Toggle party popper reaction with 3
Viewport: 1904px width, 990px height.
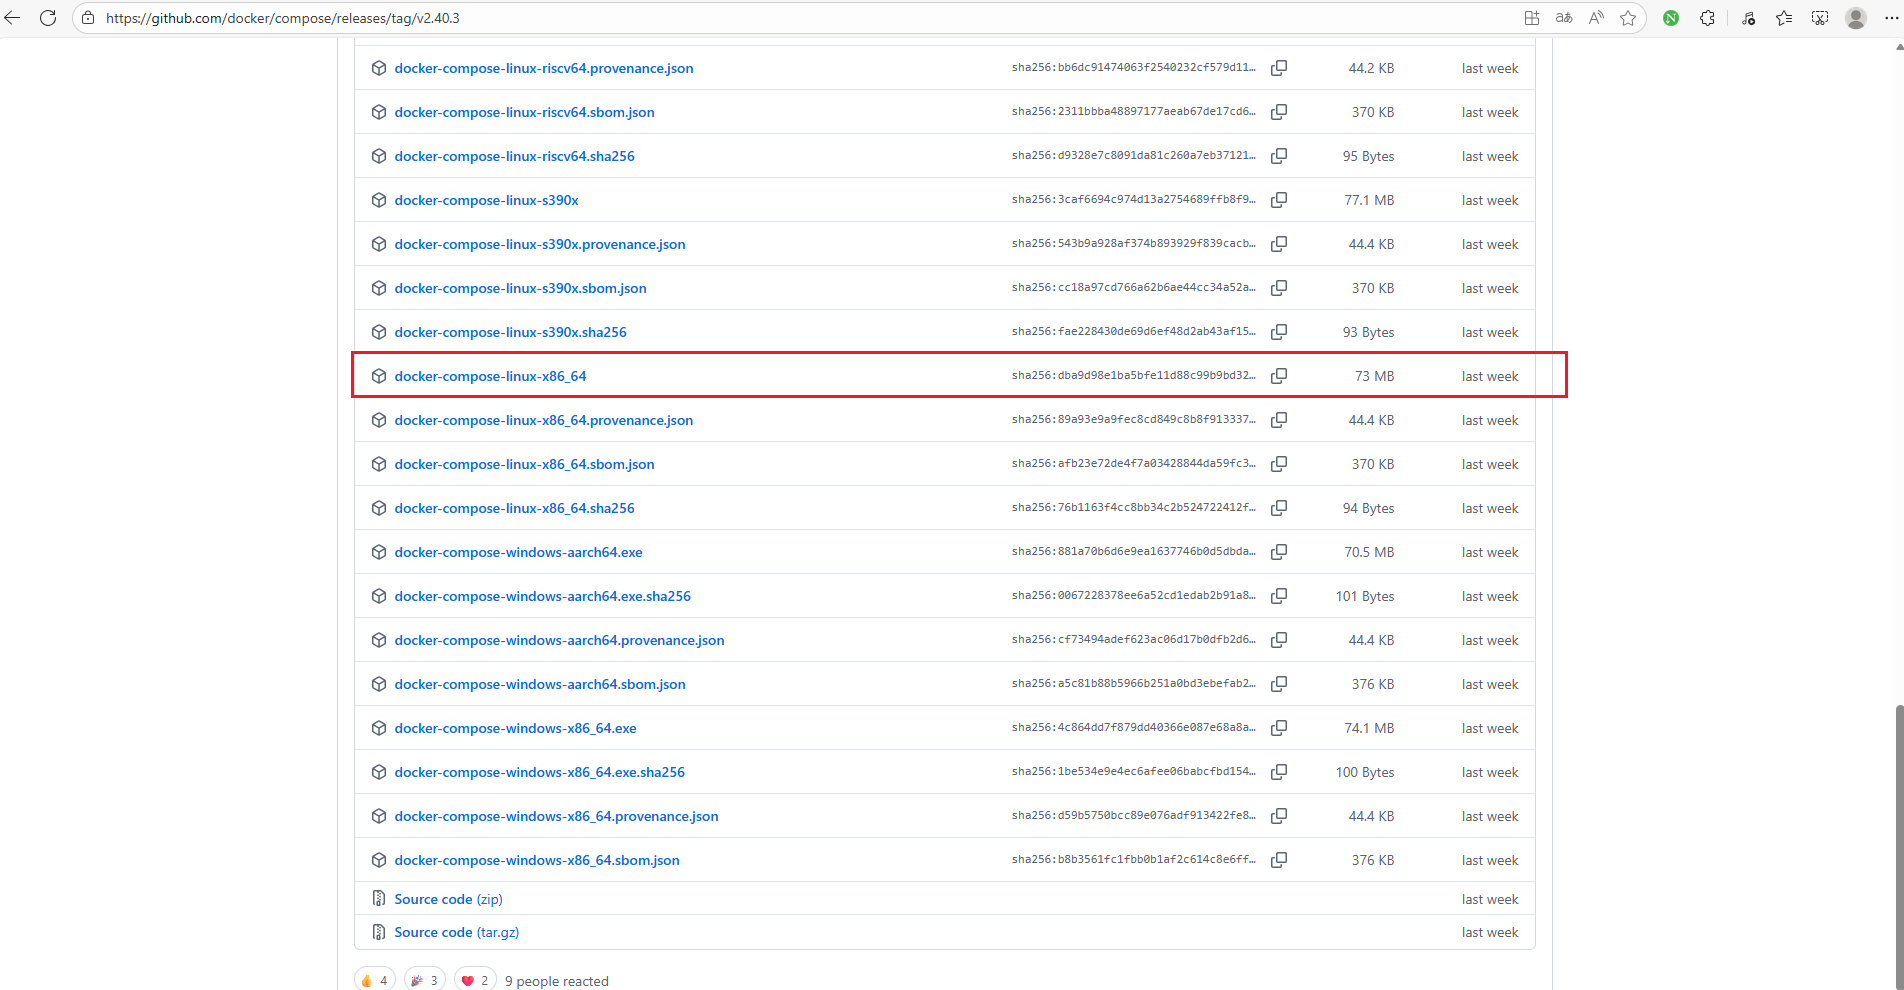coord(424,980)
